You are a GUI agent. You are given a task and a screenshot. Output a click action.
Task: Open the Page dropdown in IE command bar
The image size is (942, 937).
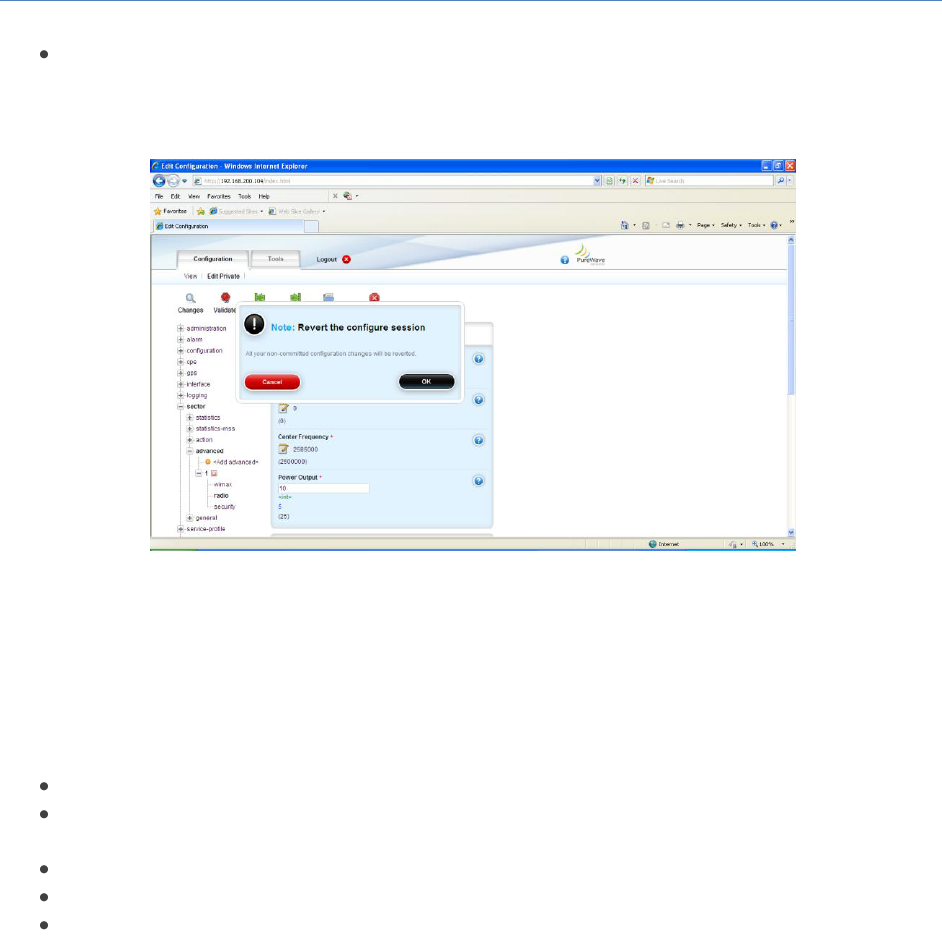tap(705, 225)
